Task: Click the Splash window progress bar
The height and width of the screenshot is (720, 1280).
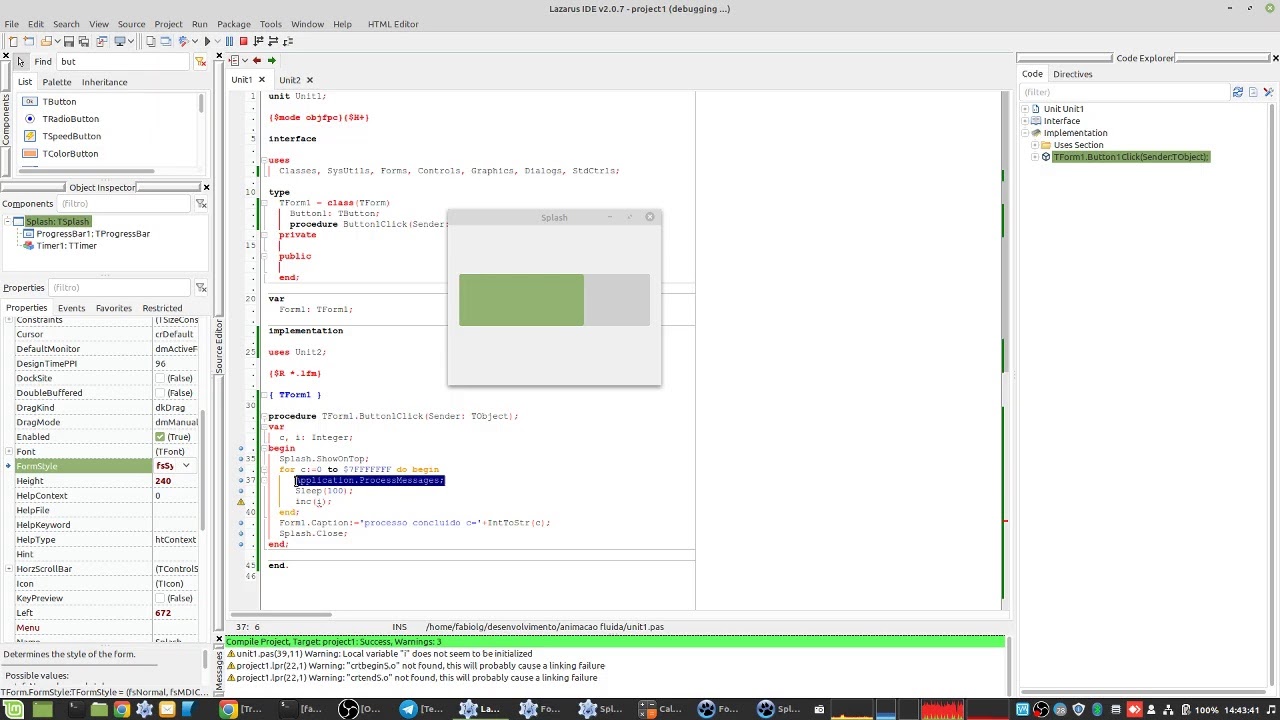Action: pyautogui.click(x=554, y=300)
